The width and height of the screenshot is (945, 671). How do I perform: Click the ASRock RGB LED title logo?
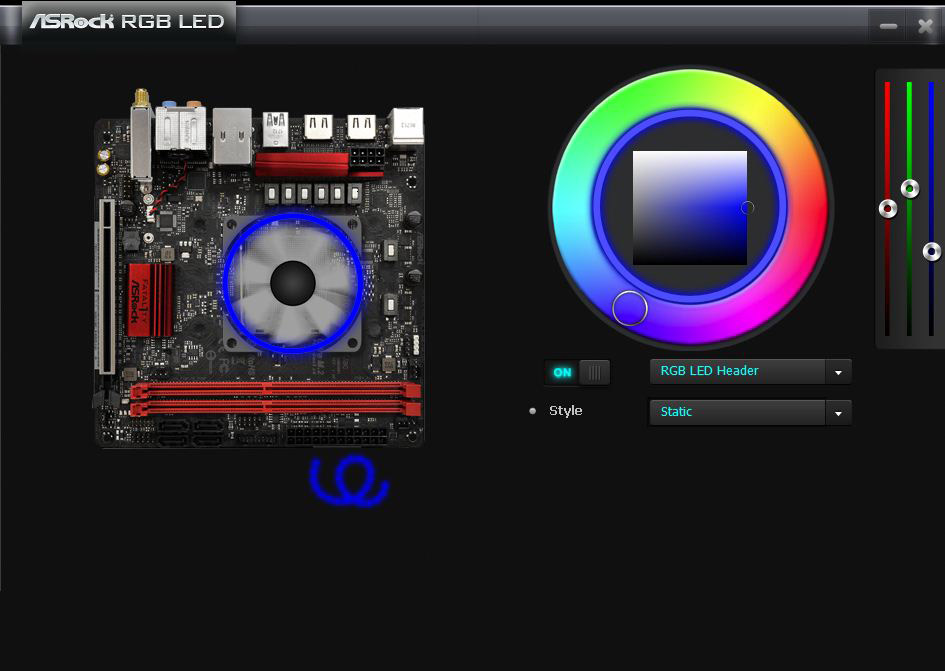[127, 21]
